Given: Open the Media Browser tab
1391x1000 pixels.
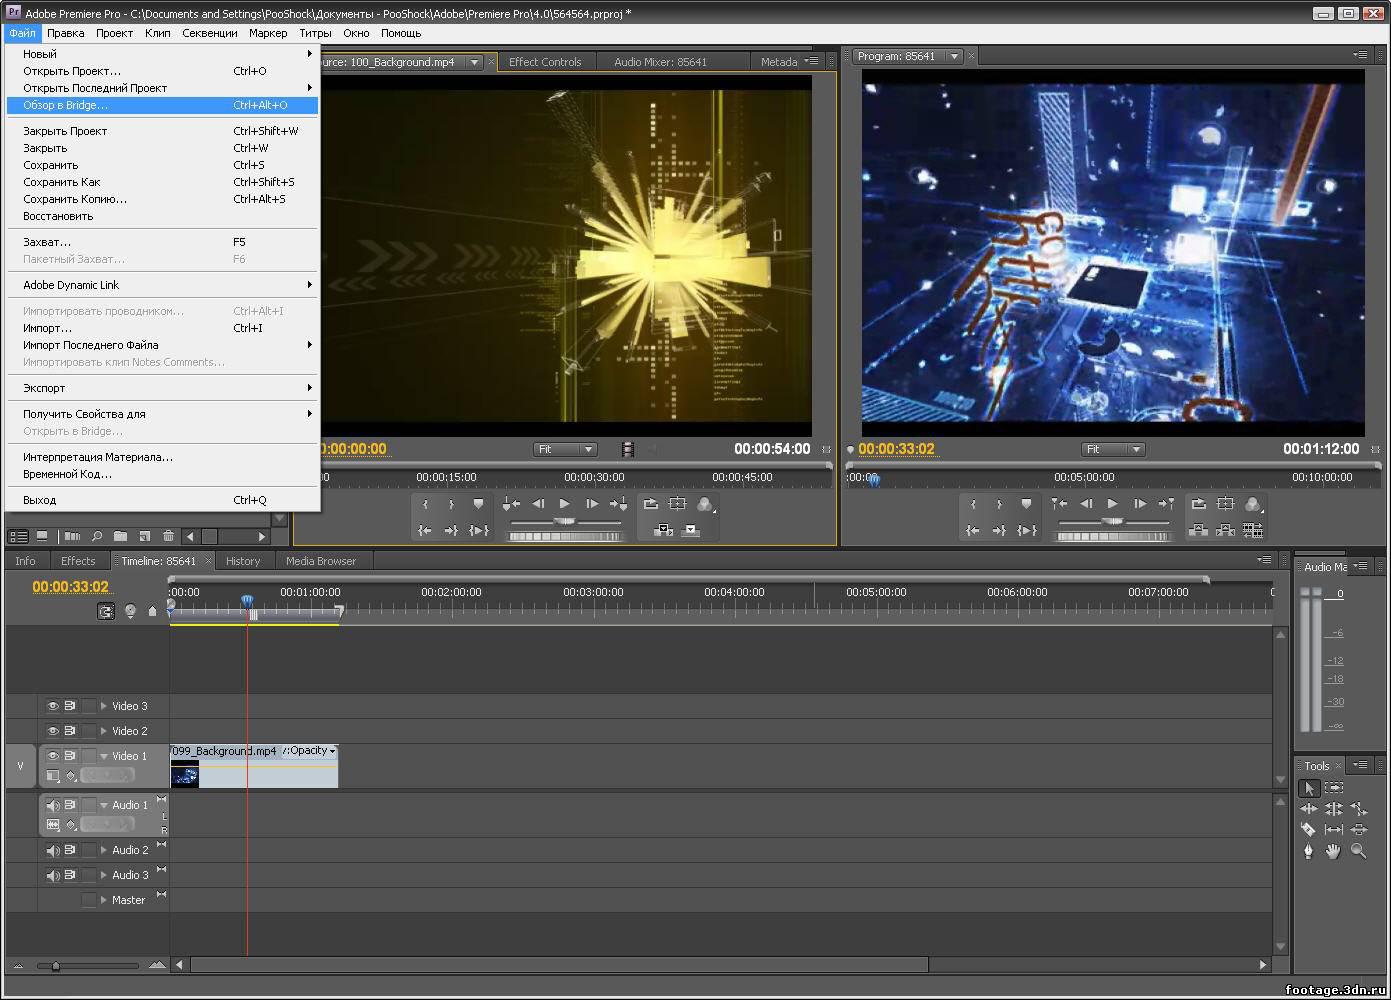Looking at the screenshot, I should click(x=321, y=561).
